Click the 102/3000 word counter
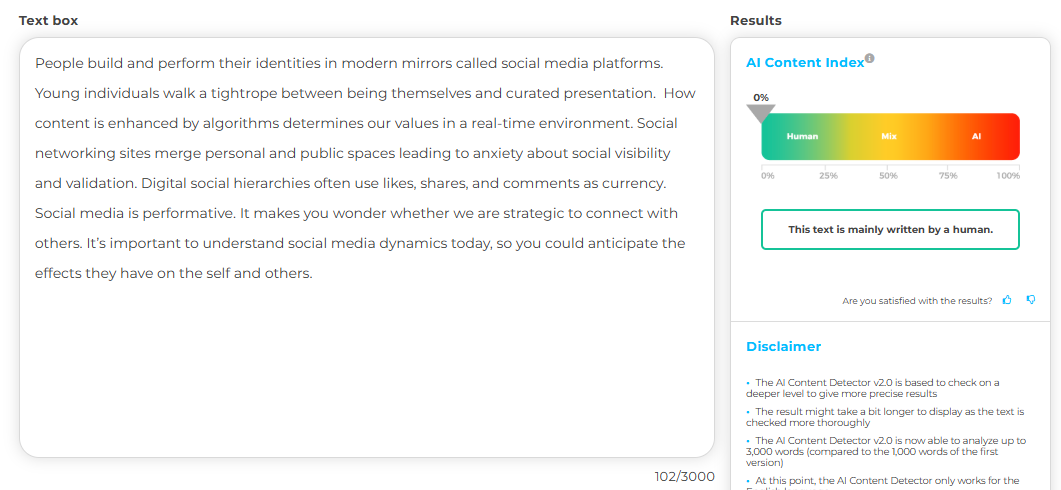Viewport: 1061px width, 490px height. click(684, 476)
